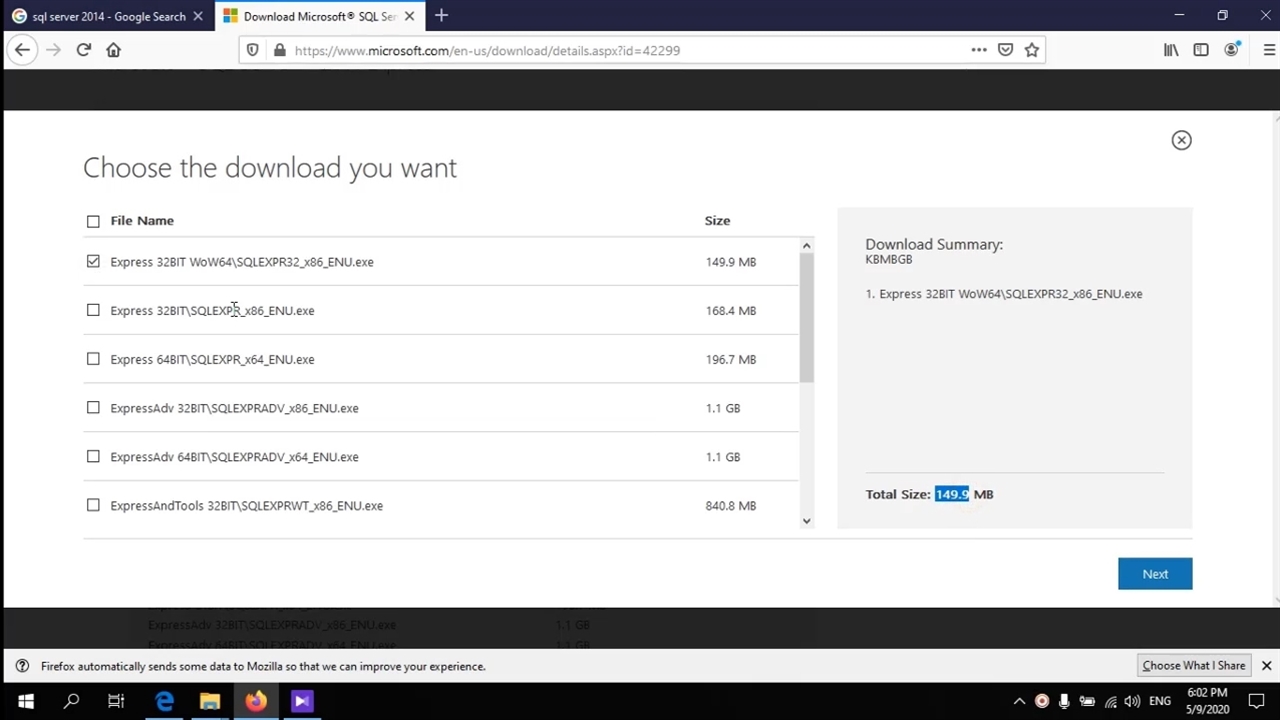
Task: Open Firefox hamburger menu
Action: tap(1268, 50)
